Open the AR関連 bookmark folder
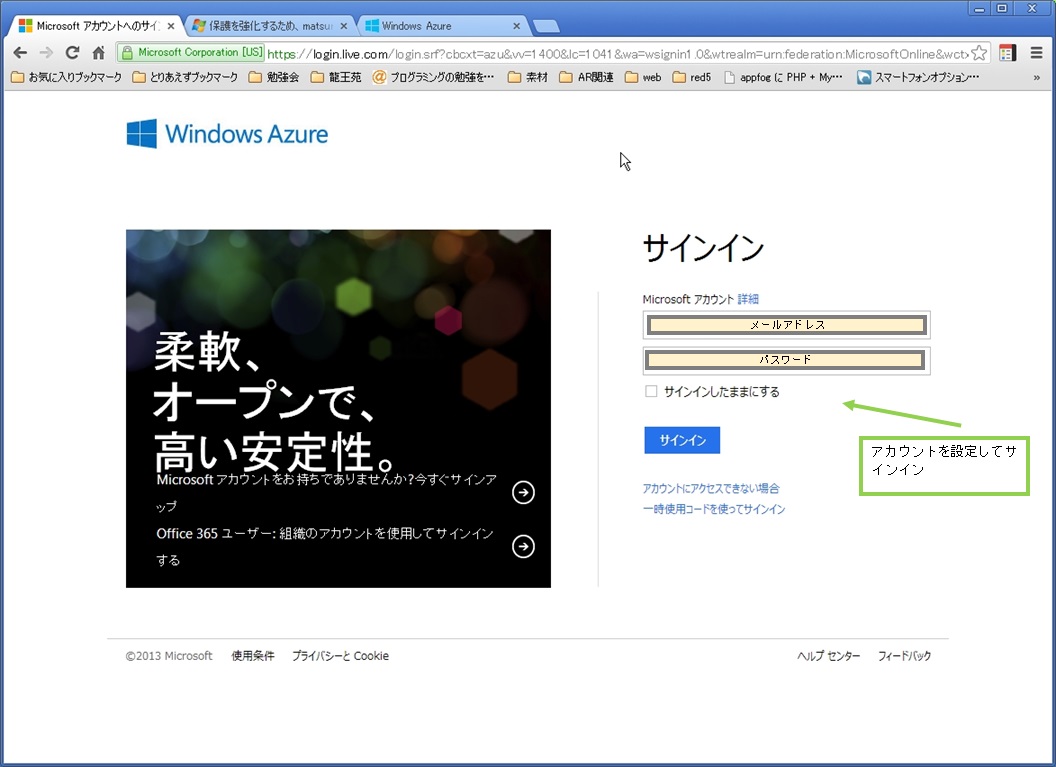Viewport: 1056px width, 767px height. [x=587, y=77]
